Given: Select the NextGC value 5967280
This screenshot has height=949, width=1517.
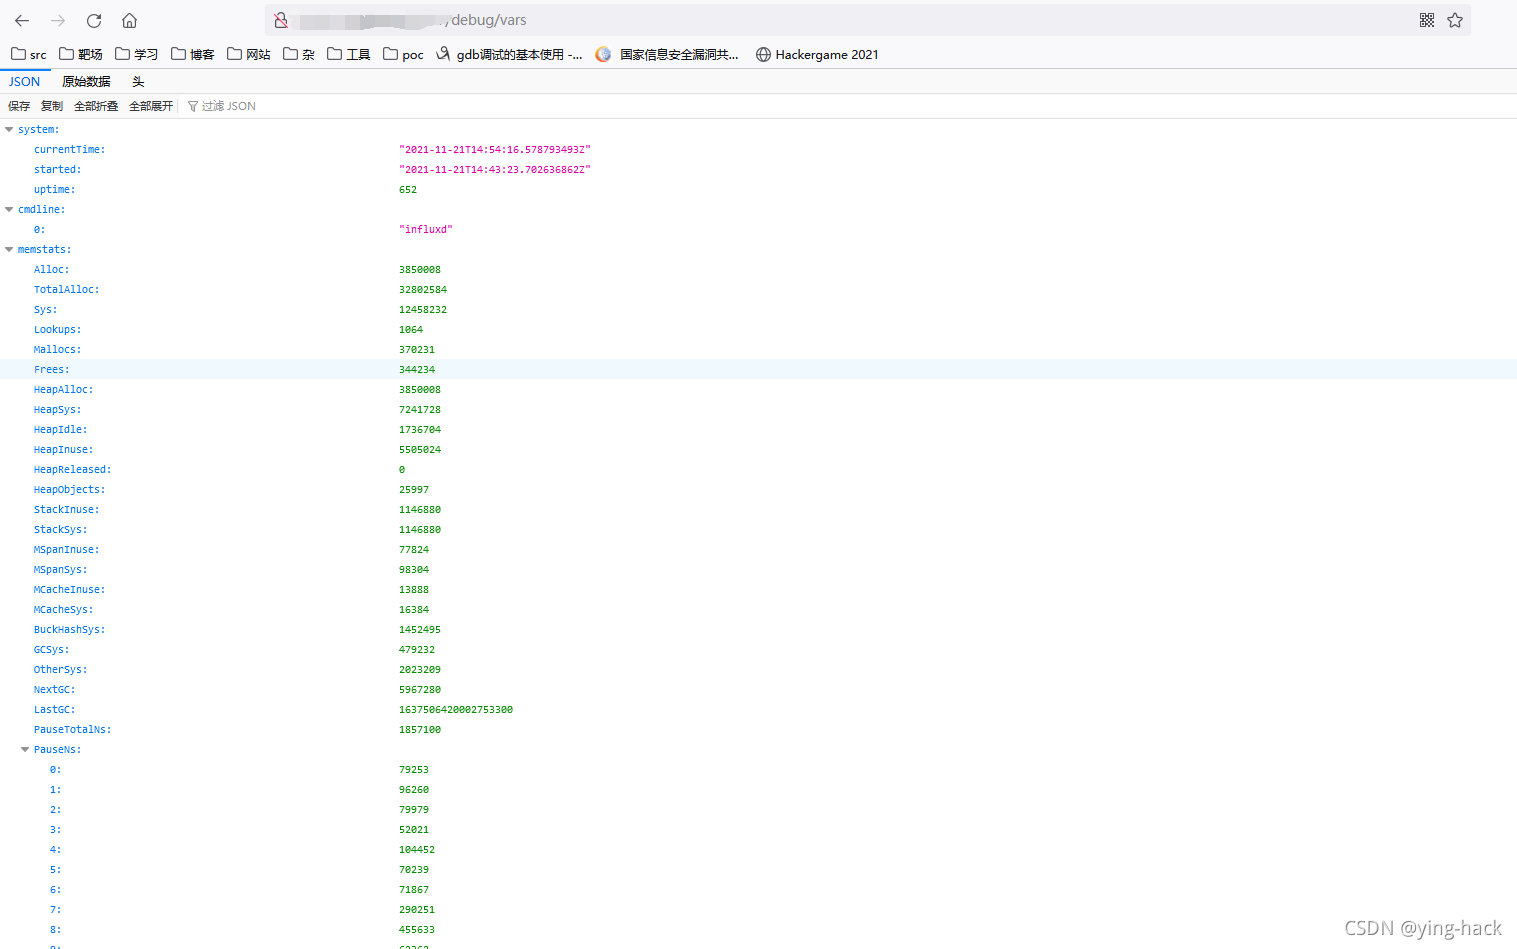Looking at the screenshot, I should [420, 689].
